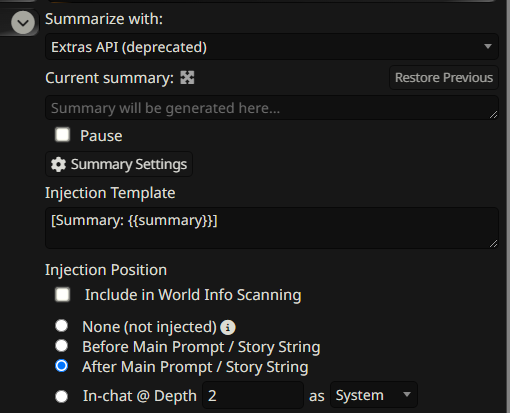Click the expand icon beside Current summary

tap(187, 78)
